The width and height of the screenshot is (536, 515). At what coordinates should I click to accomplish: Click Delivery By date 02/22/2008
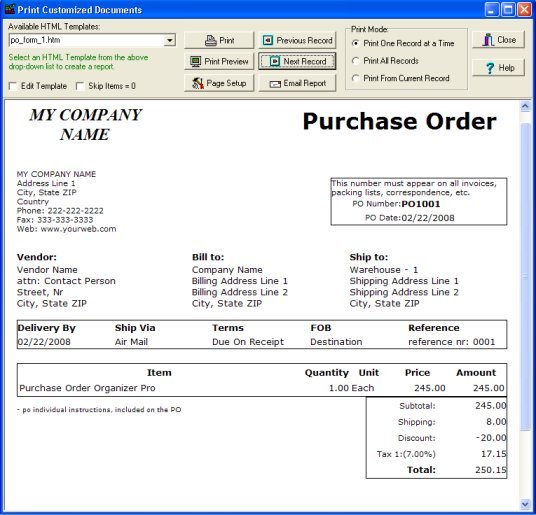44,342
